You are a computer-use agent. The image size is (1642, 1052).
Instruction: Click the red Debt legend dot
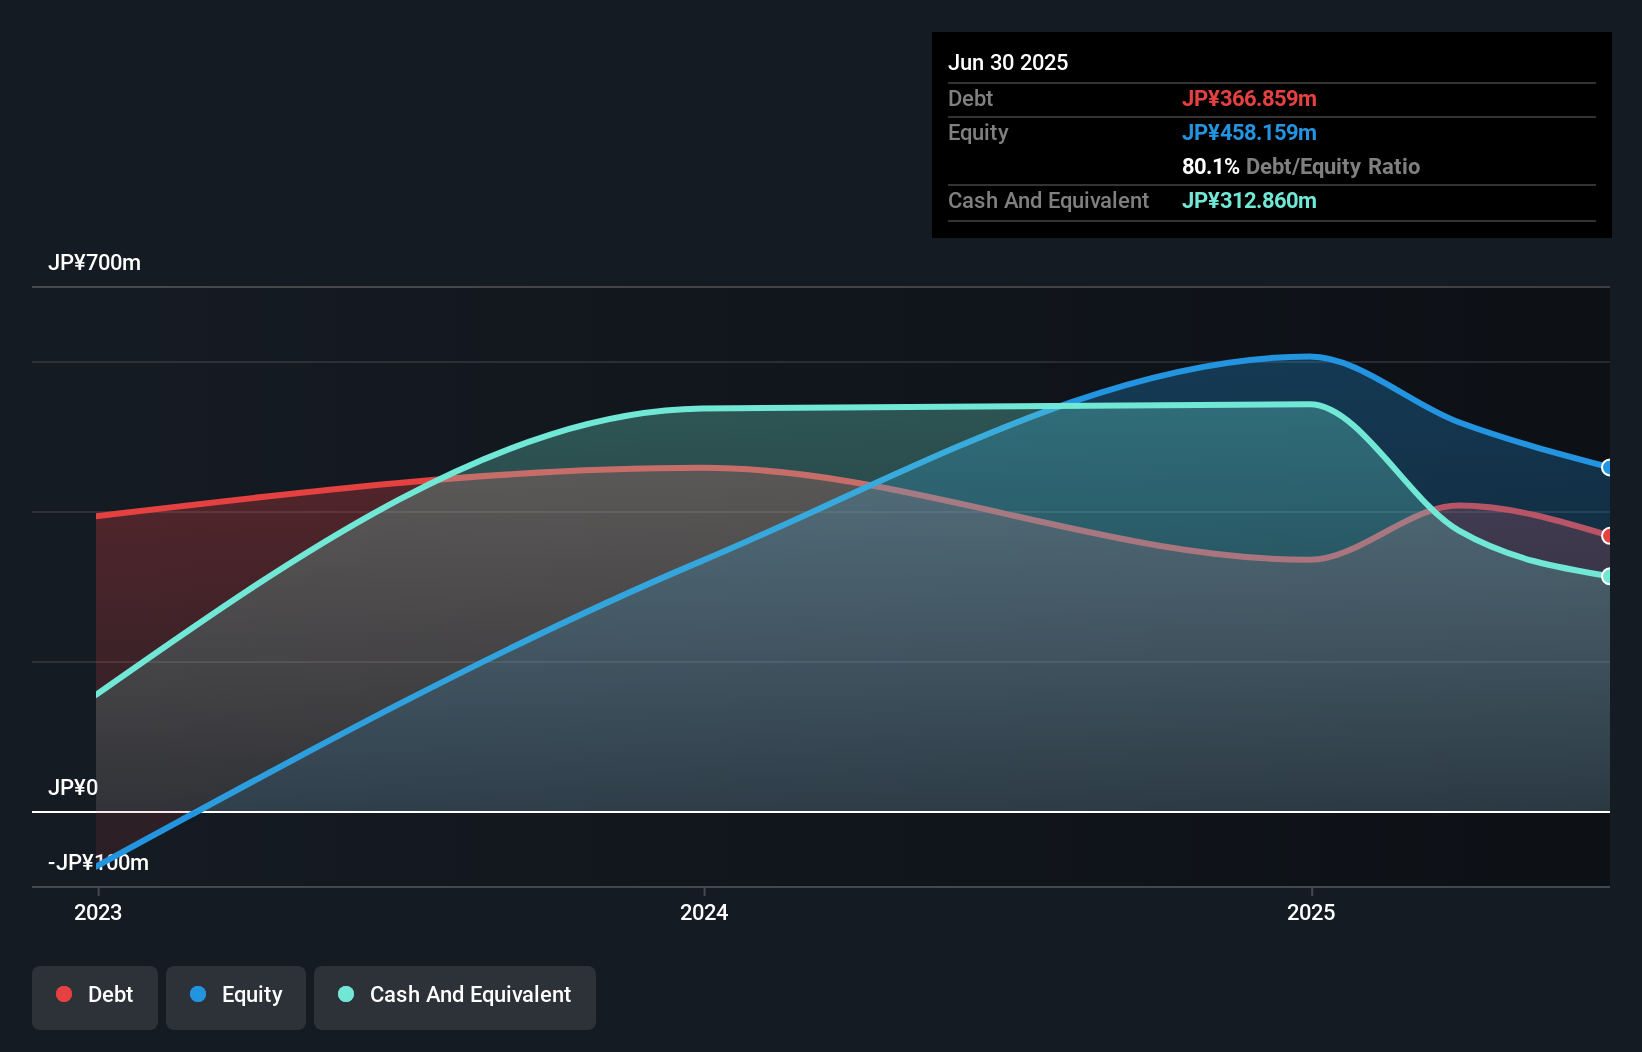64,994
